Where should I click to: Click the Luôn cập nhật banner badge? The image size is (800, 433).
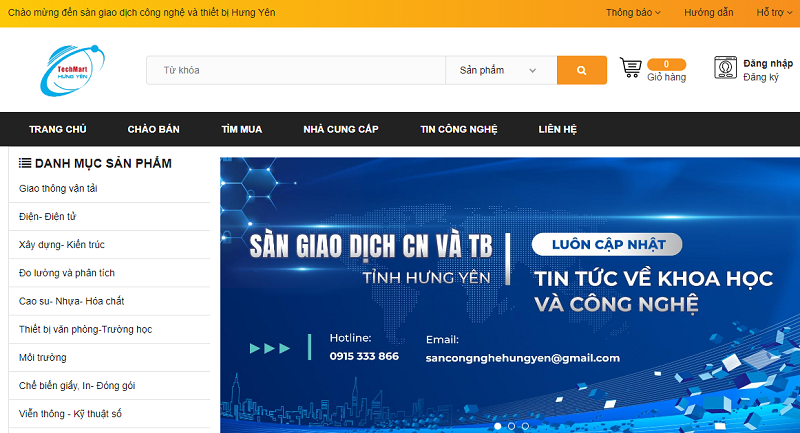pos(607,244)
